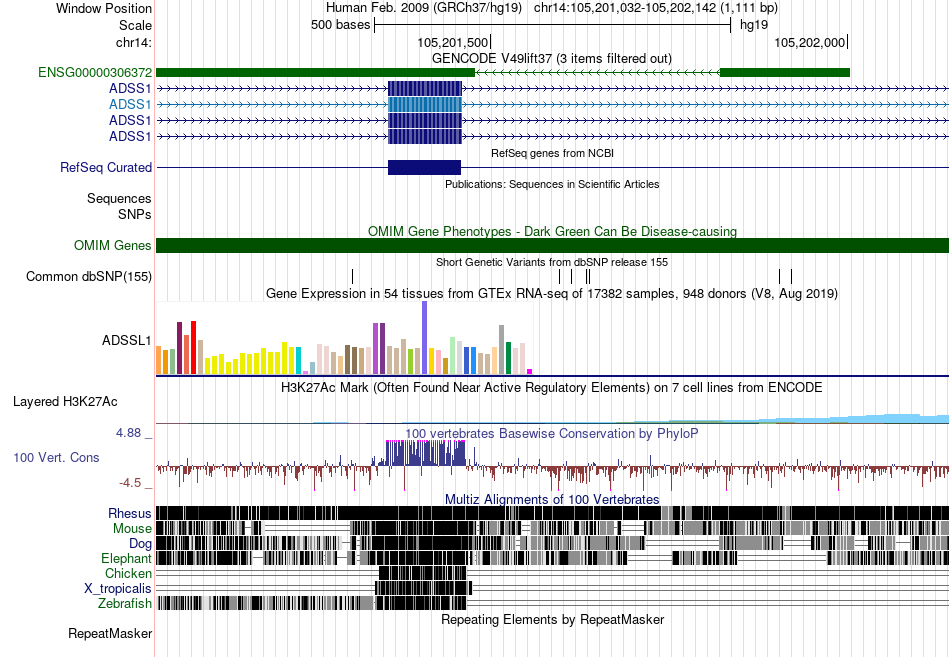Open Common dbSNP(155) track label
950x657 pixels.
(x=89, y=276)
